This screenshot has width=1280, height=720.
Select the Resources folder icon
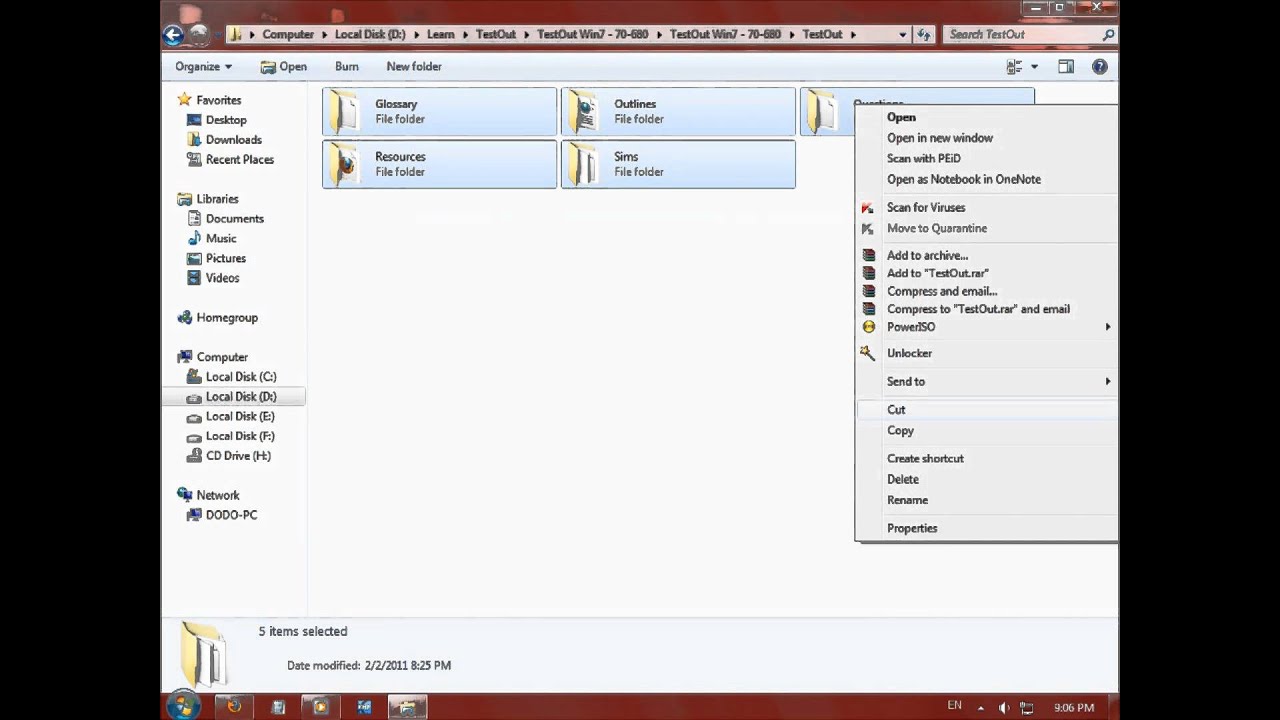click(345, 165)
